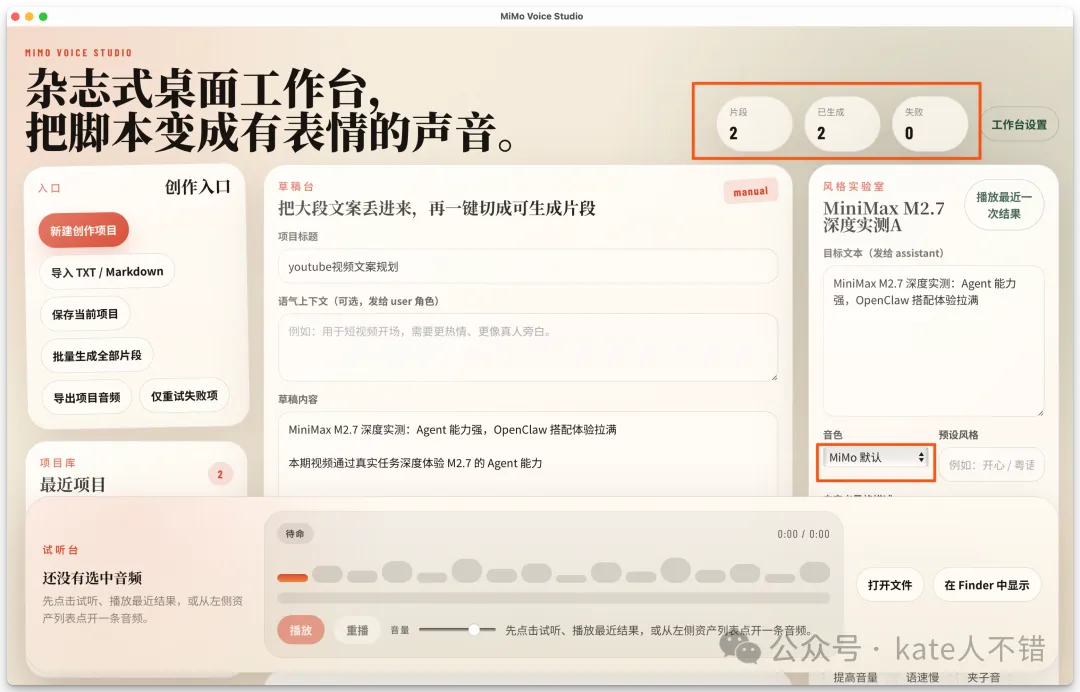Click 在 Finder 中显示 button
The image size is (1080, 692).
pyautogui.click(x=986, y=585)
